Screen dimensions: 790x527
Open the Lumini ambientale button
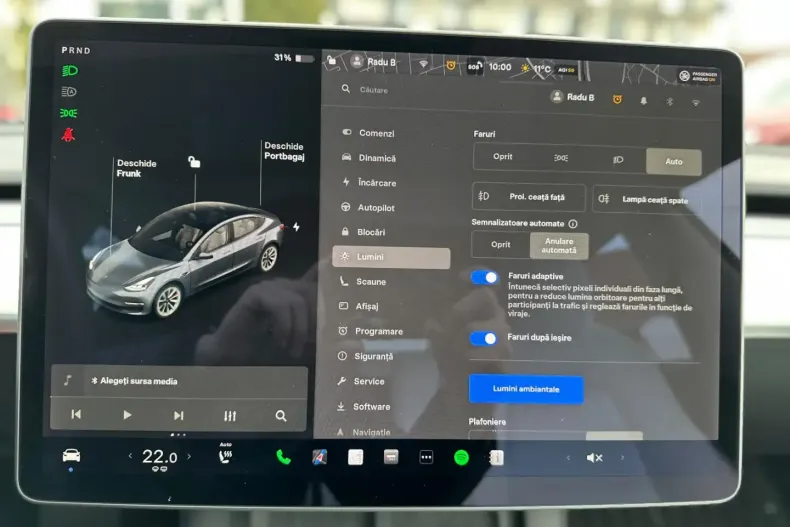pyautogui.click(x=526, y=389)
